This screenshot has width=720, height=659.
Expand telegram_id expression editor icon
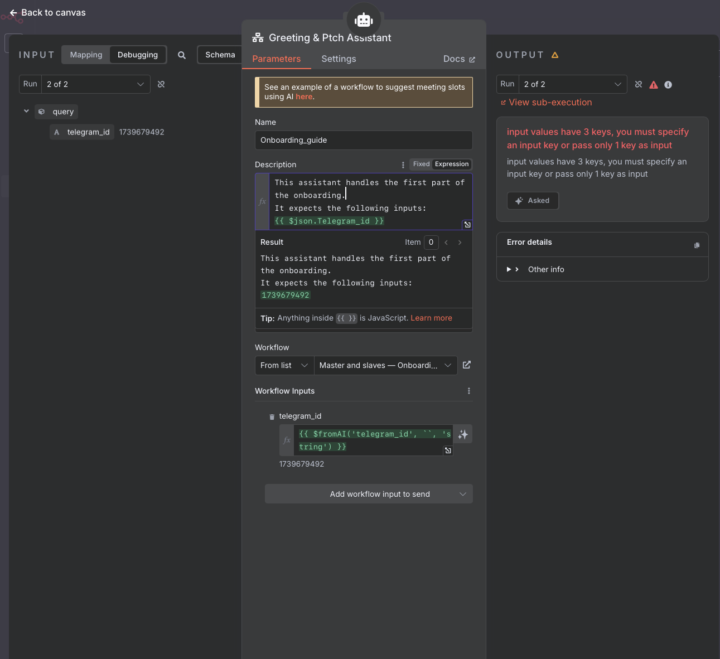[448, 451]
